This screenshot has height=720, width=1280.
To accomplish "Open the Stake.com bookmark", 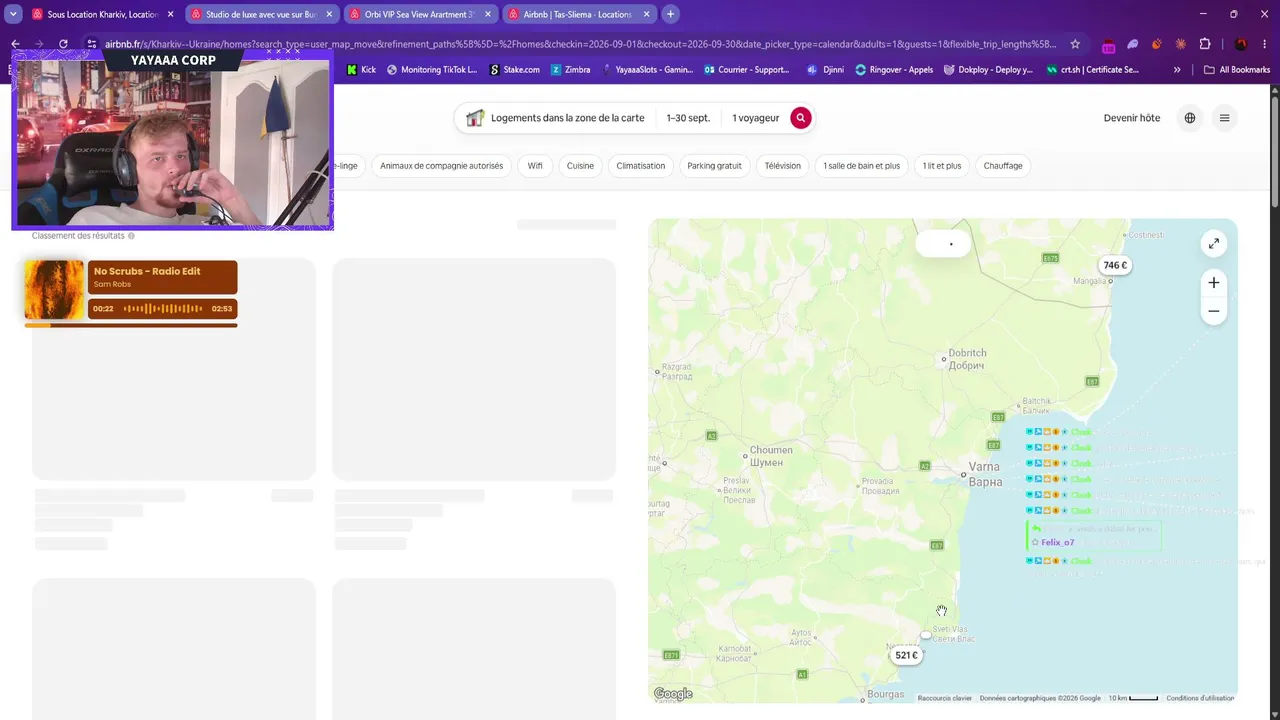I will click(515, 70).
